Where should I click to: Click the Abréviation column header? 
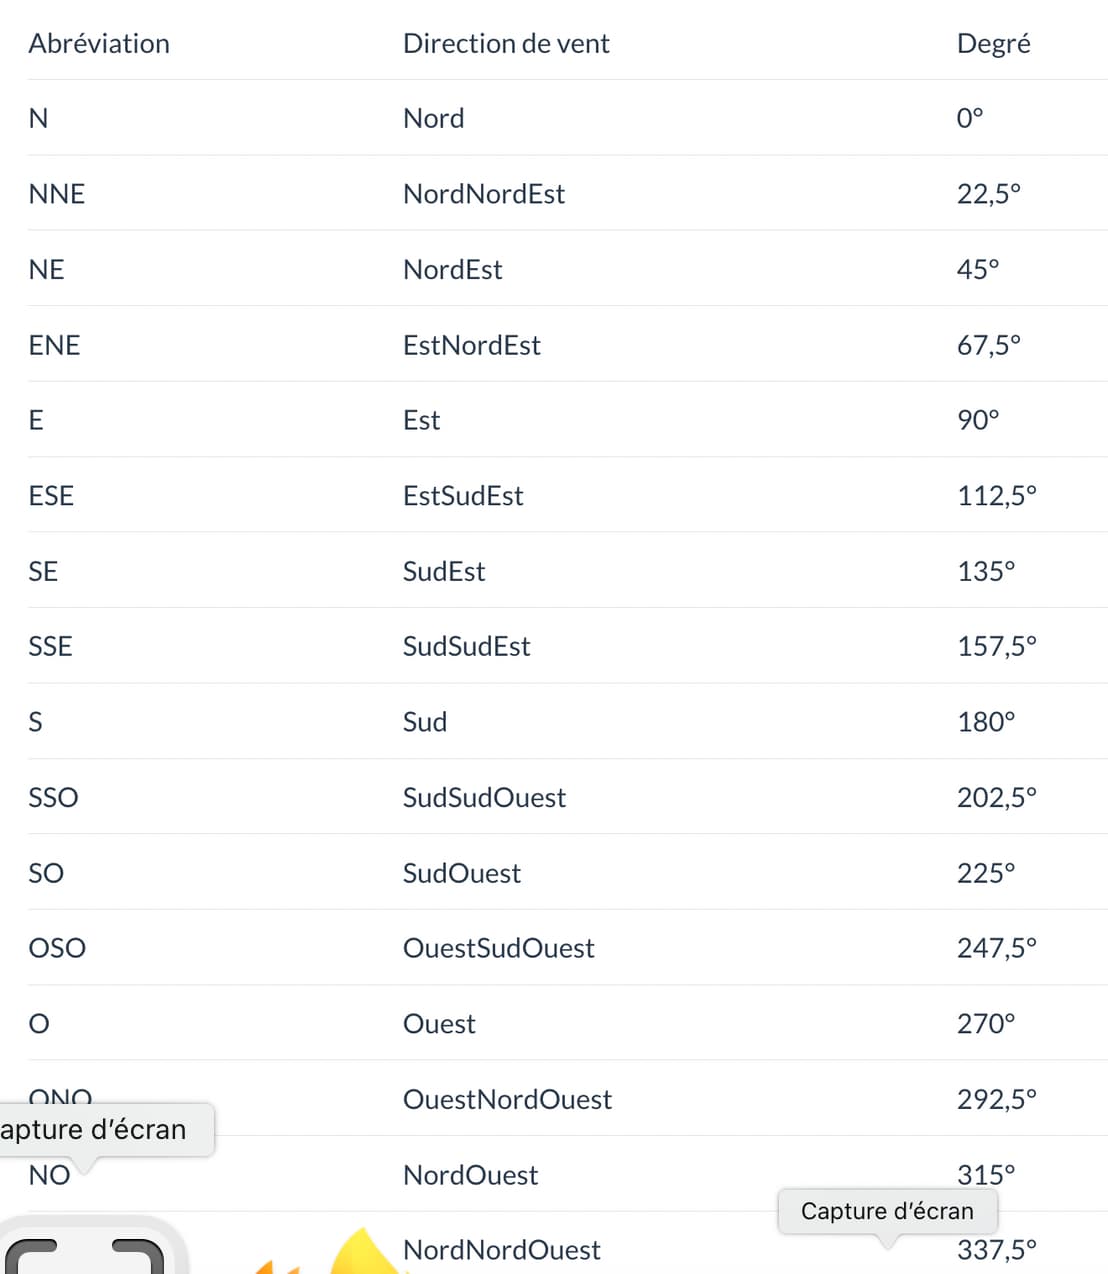click(x=99, y=43)
